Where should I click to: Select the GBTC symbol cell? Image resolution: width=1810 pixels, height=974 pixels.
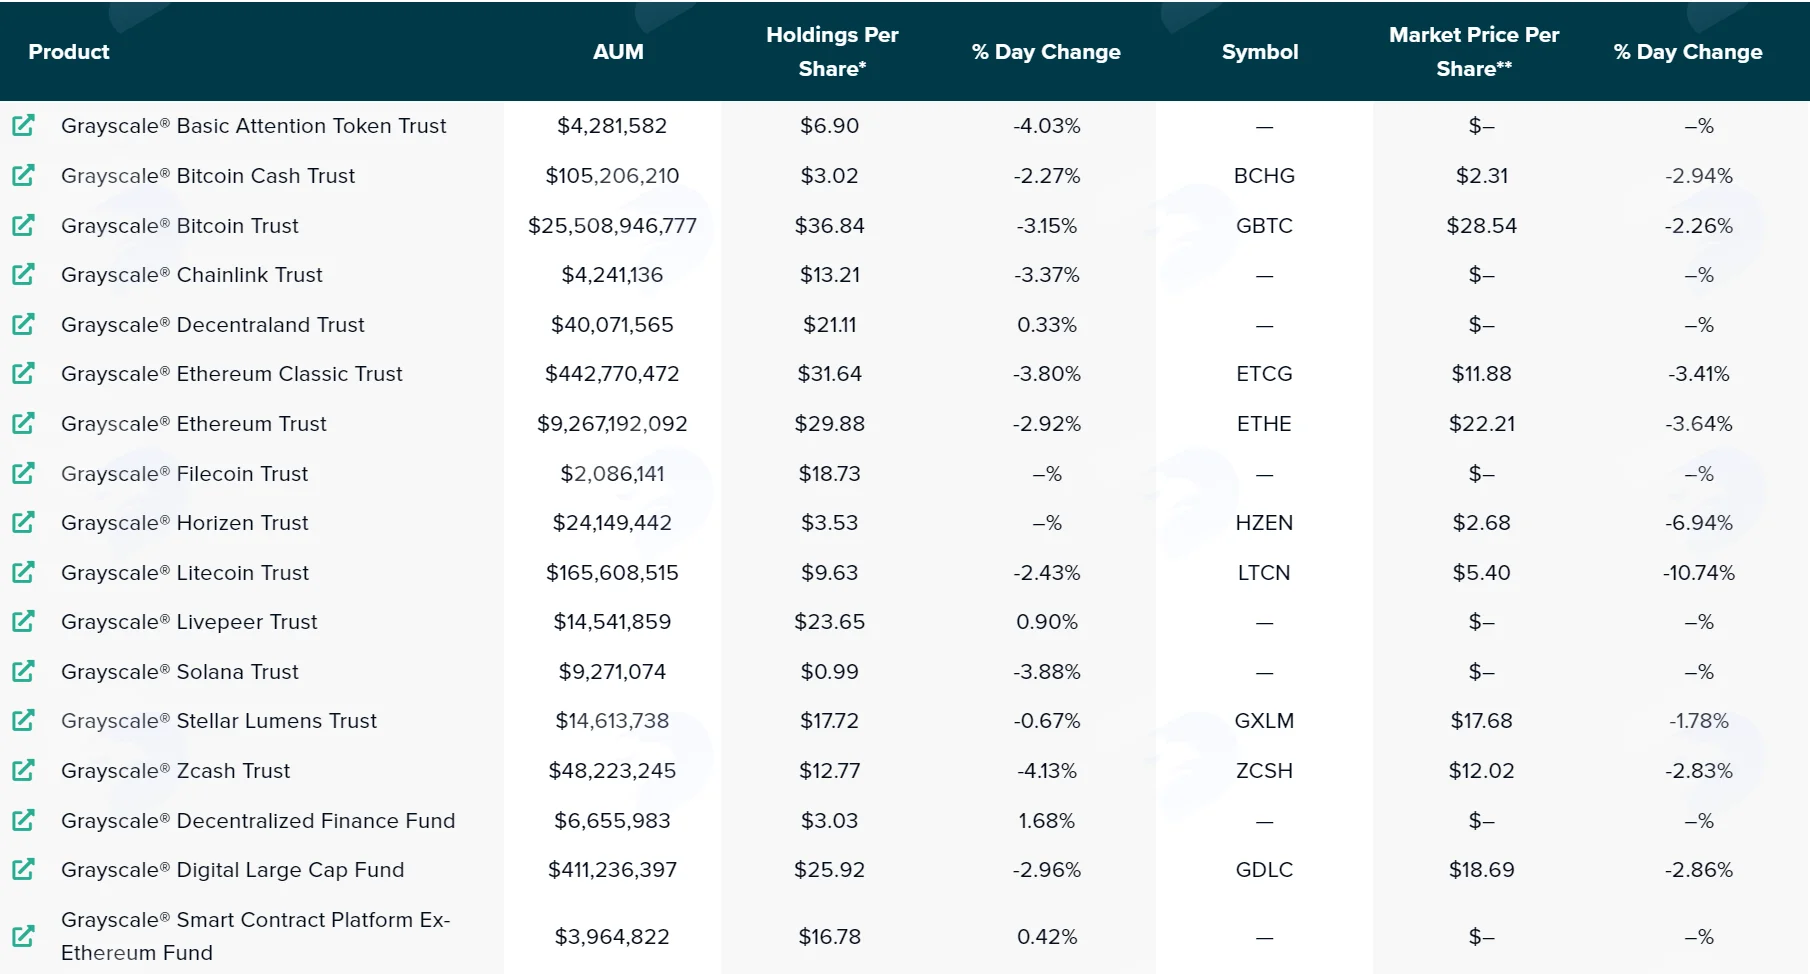[1264, 226]
